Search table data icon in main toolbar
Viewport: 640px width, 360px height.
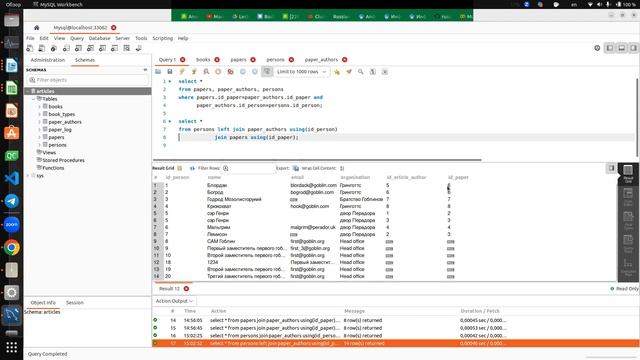pyautogui.click(x=127, y=48)
